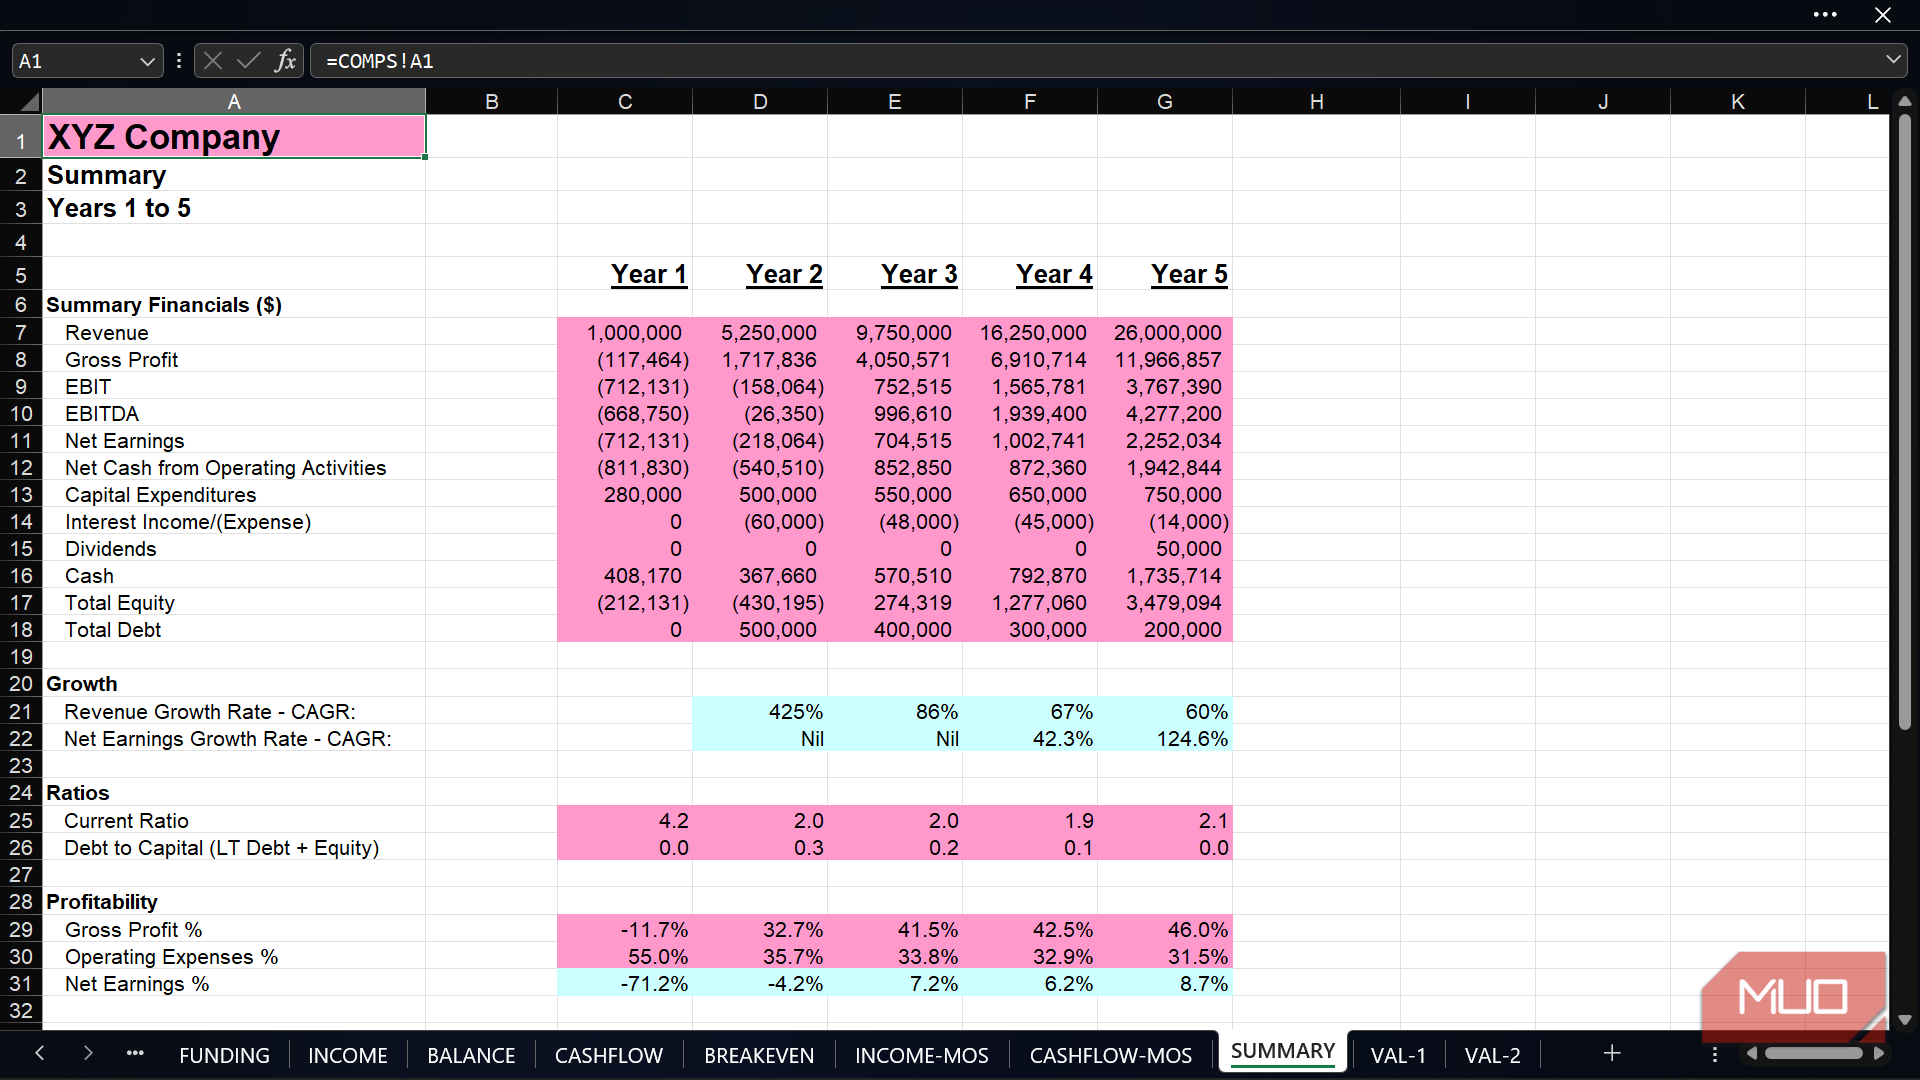1920x1080 pixels.
Task: Select the BALANCE sheet tab
Action: pos(471,1055)
